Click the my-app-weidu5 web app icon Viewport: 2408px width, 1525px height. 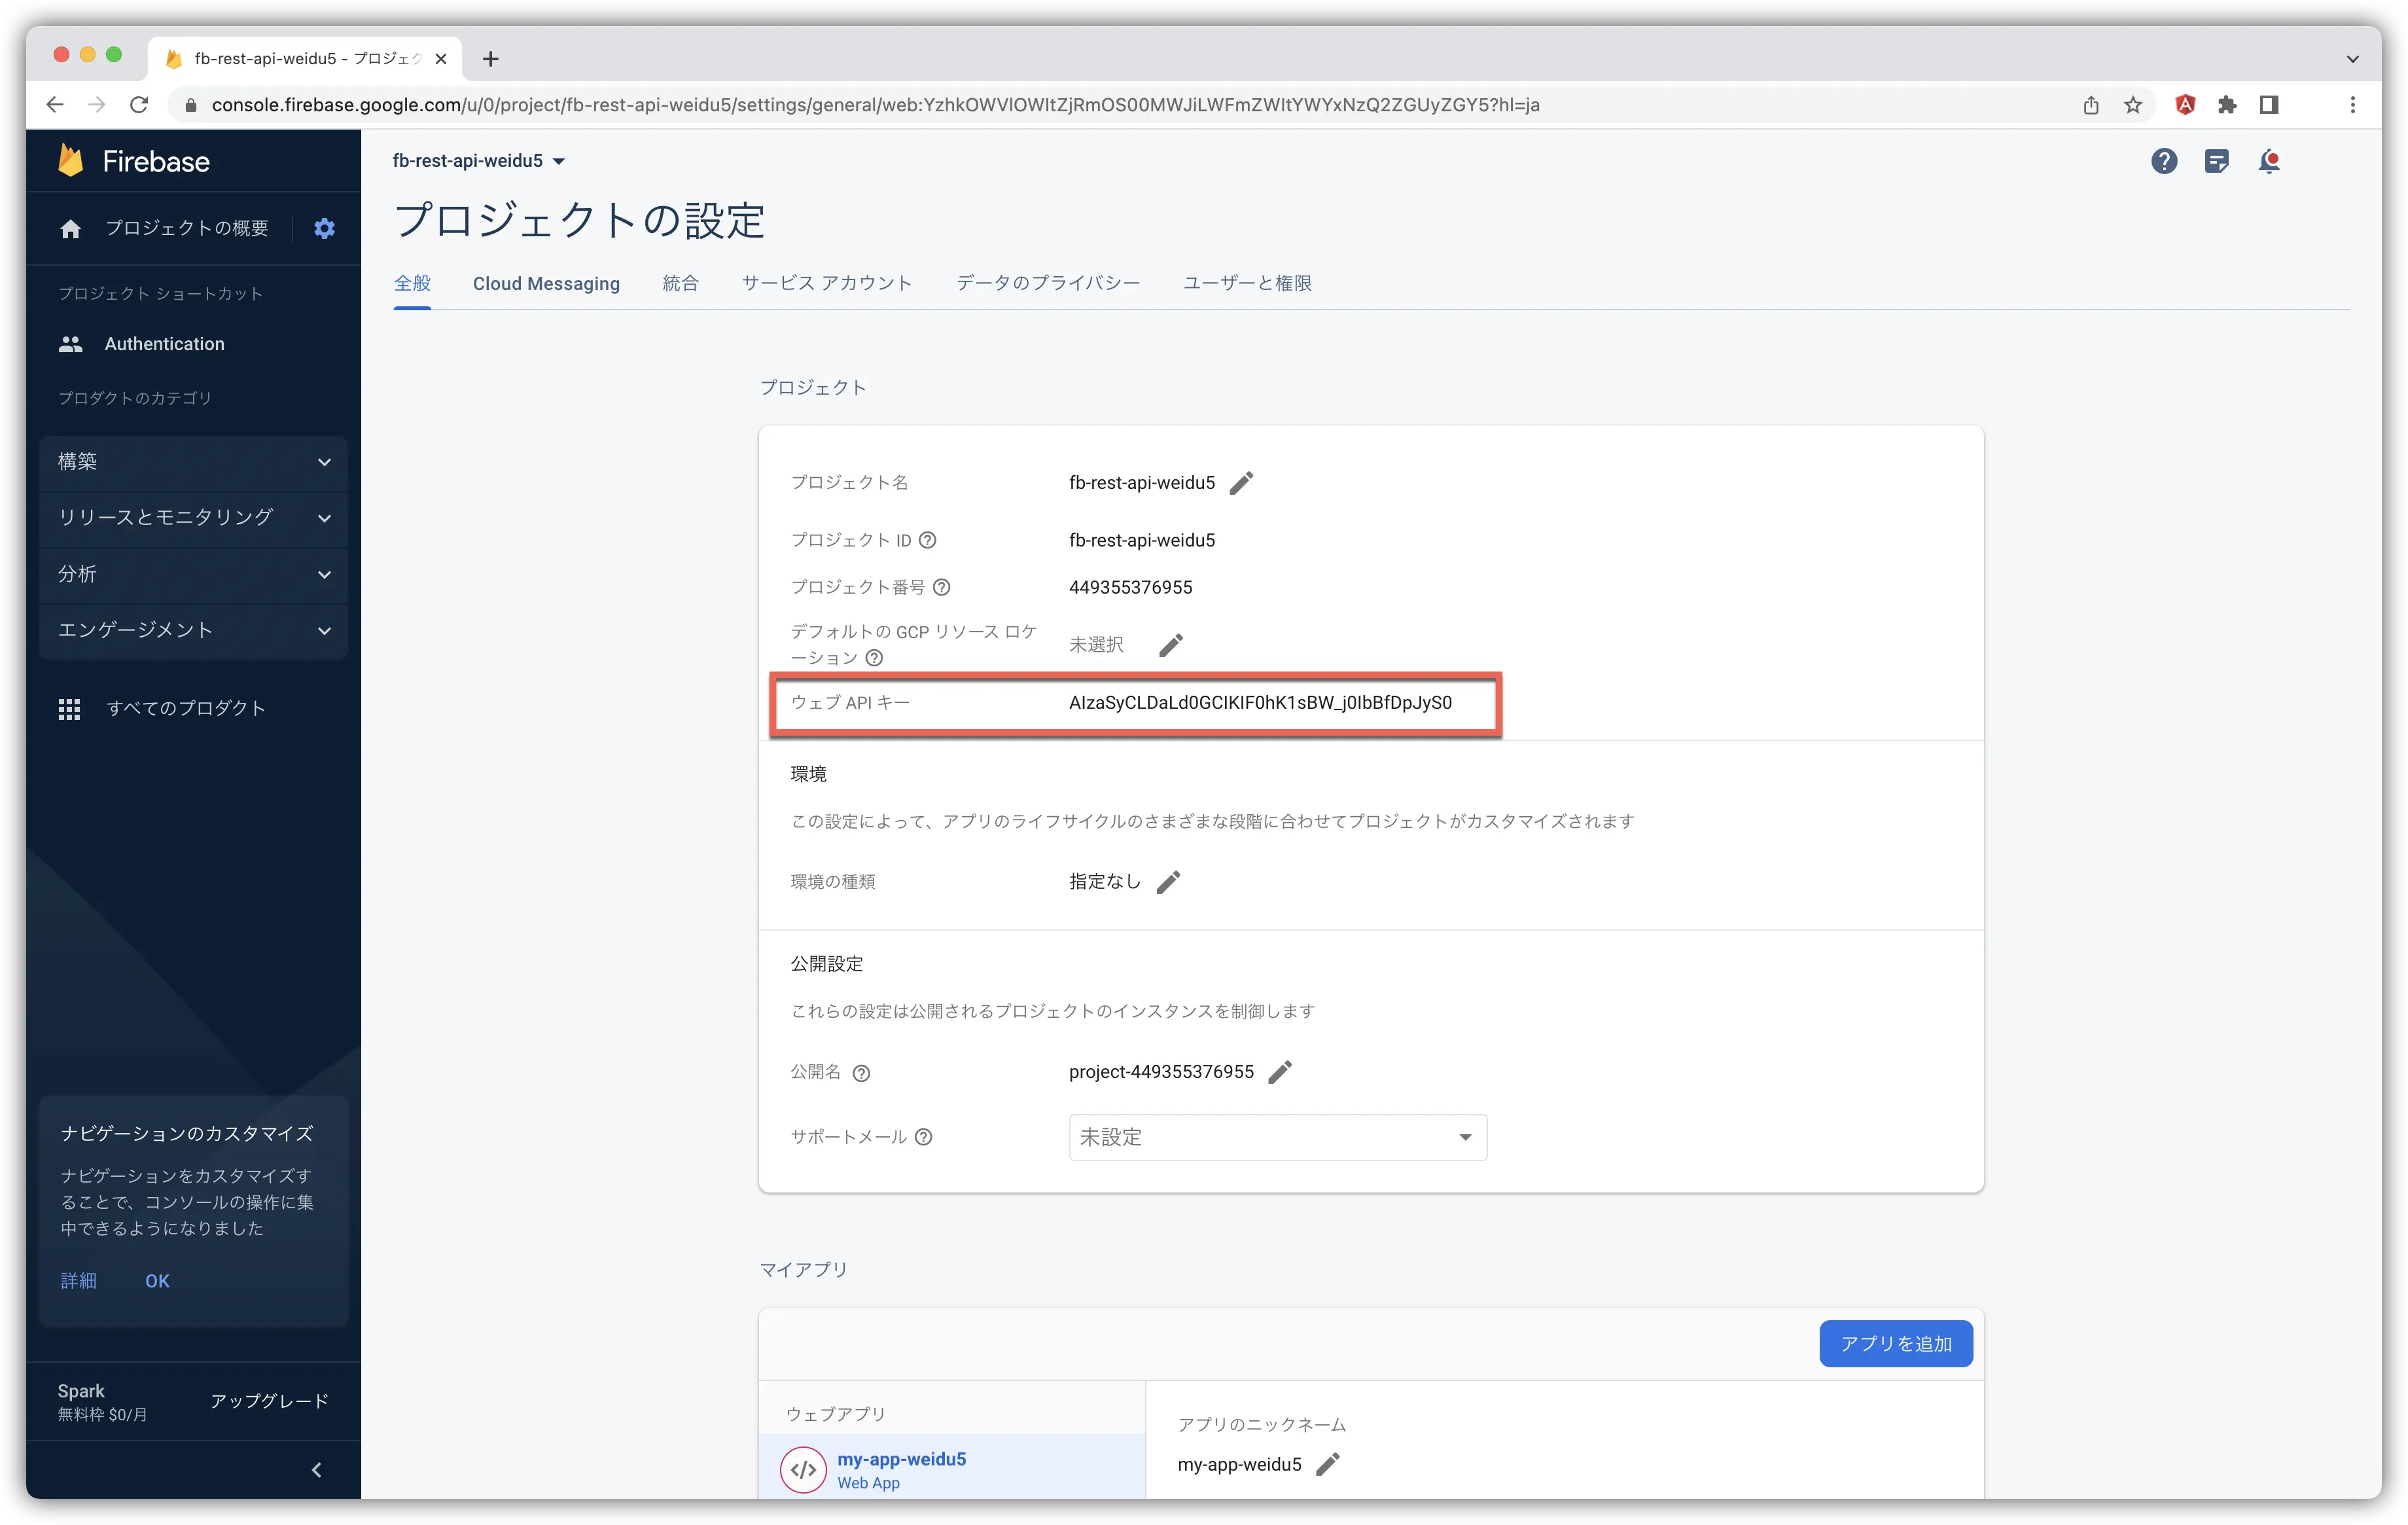(x=803, y=1469)
